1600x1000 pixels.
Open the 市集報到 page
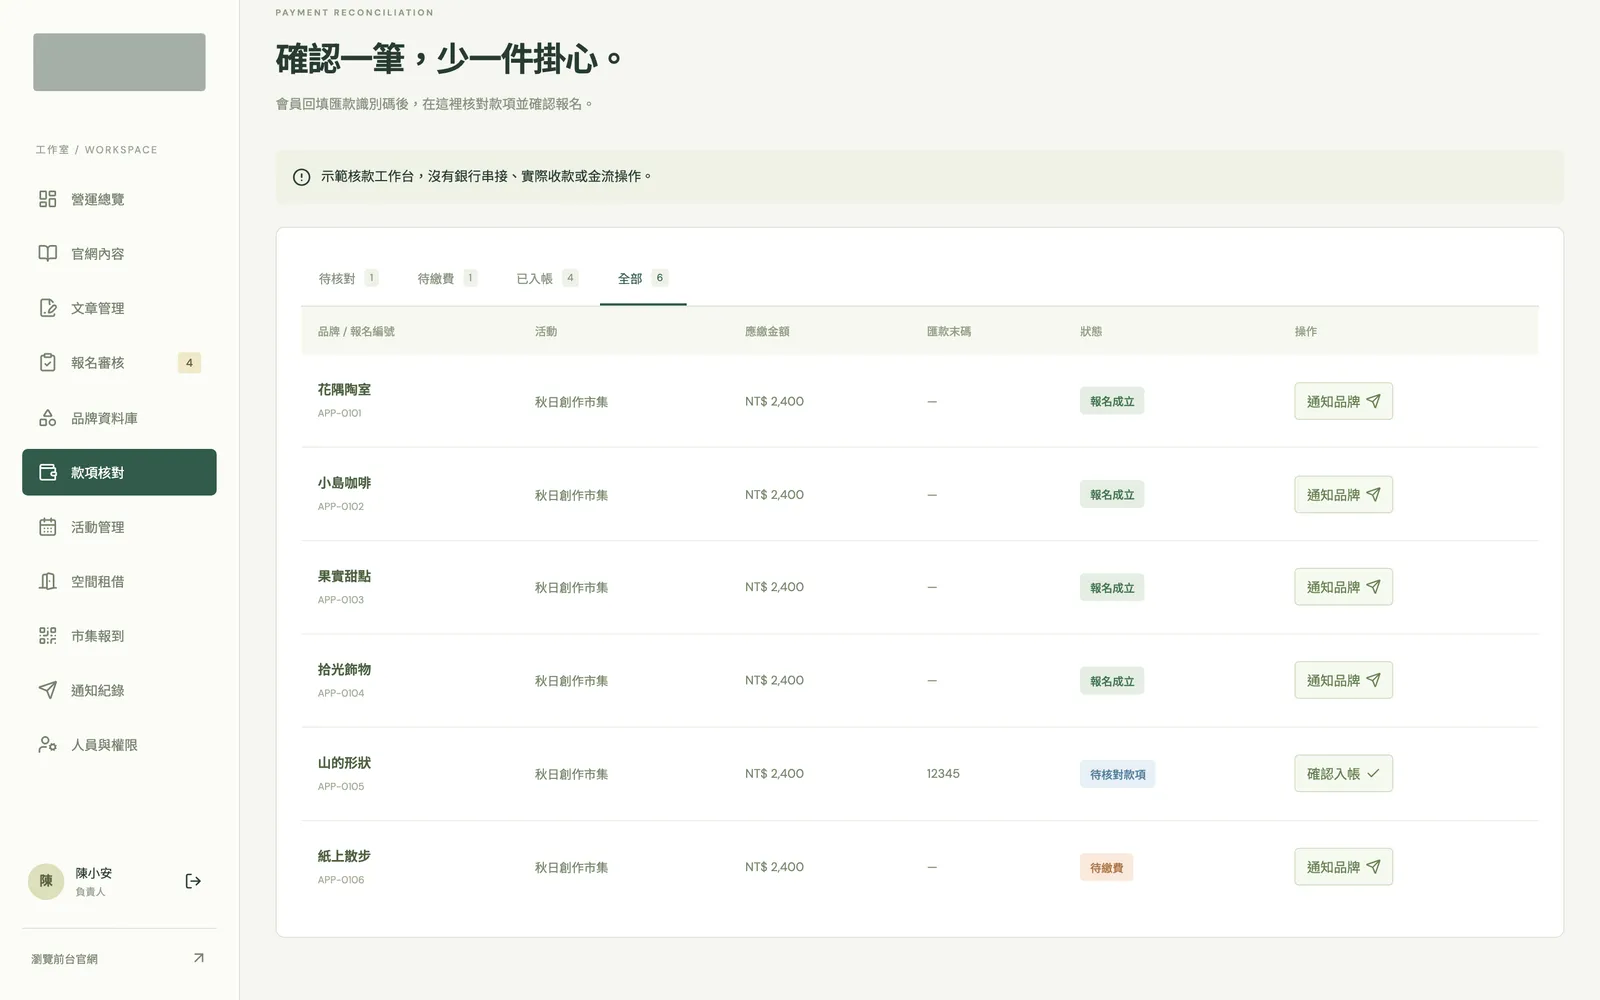(x=119, y=636)
